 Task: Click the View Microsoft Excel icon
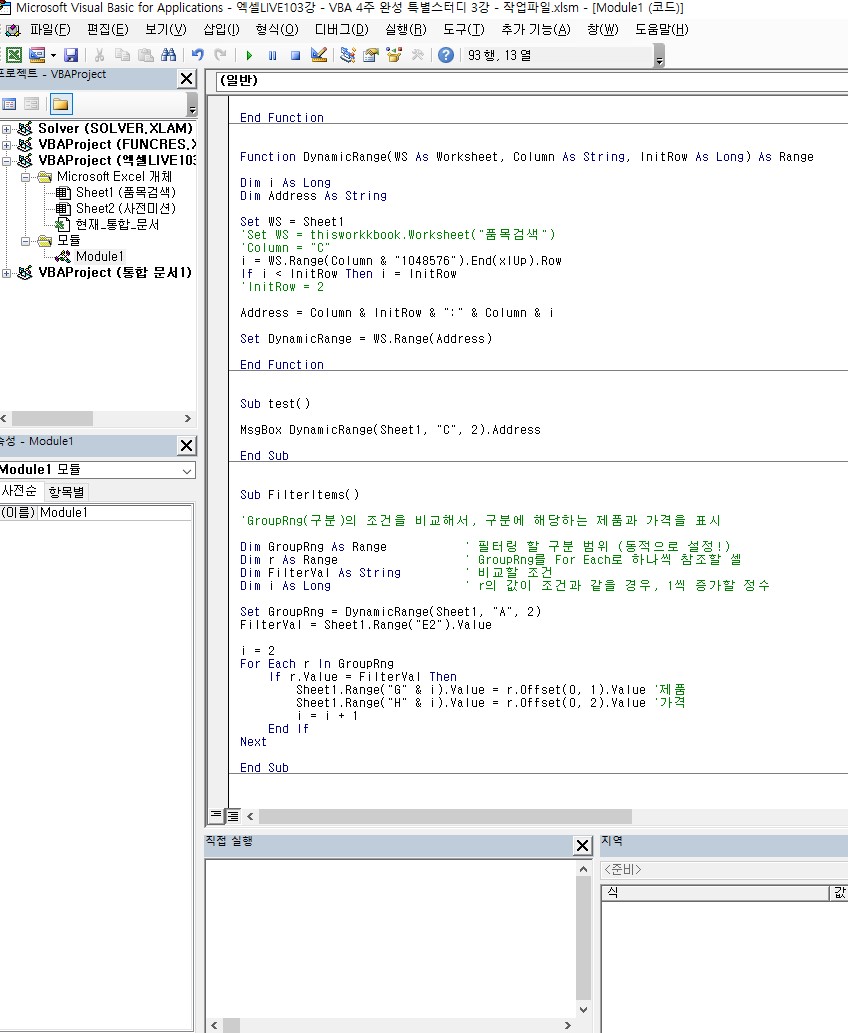(14, 55)
